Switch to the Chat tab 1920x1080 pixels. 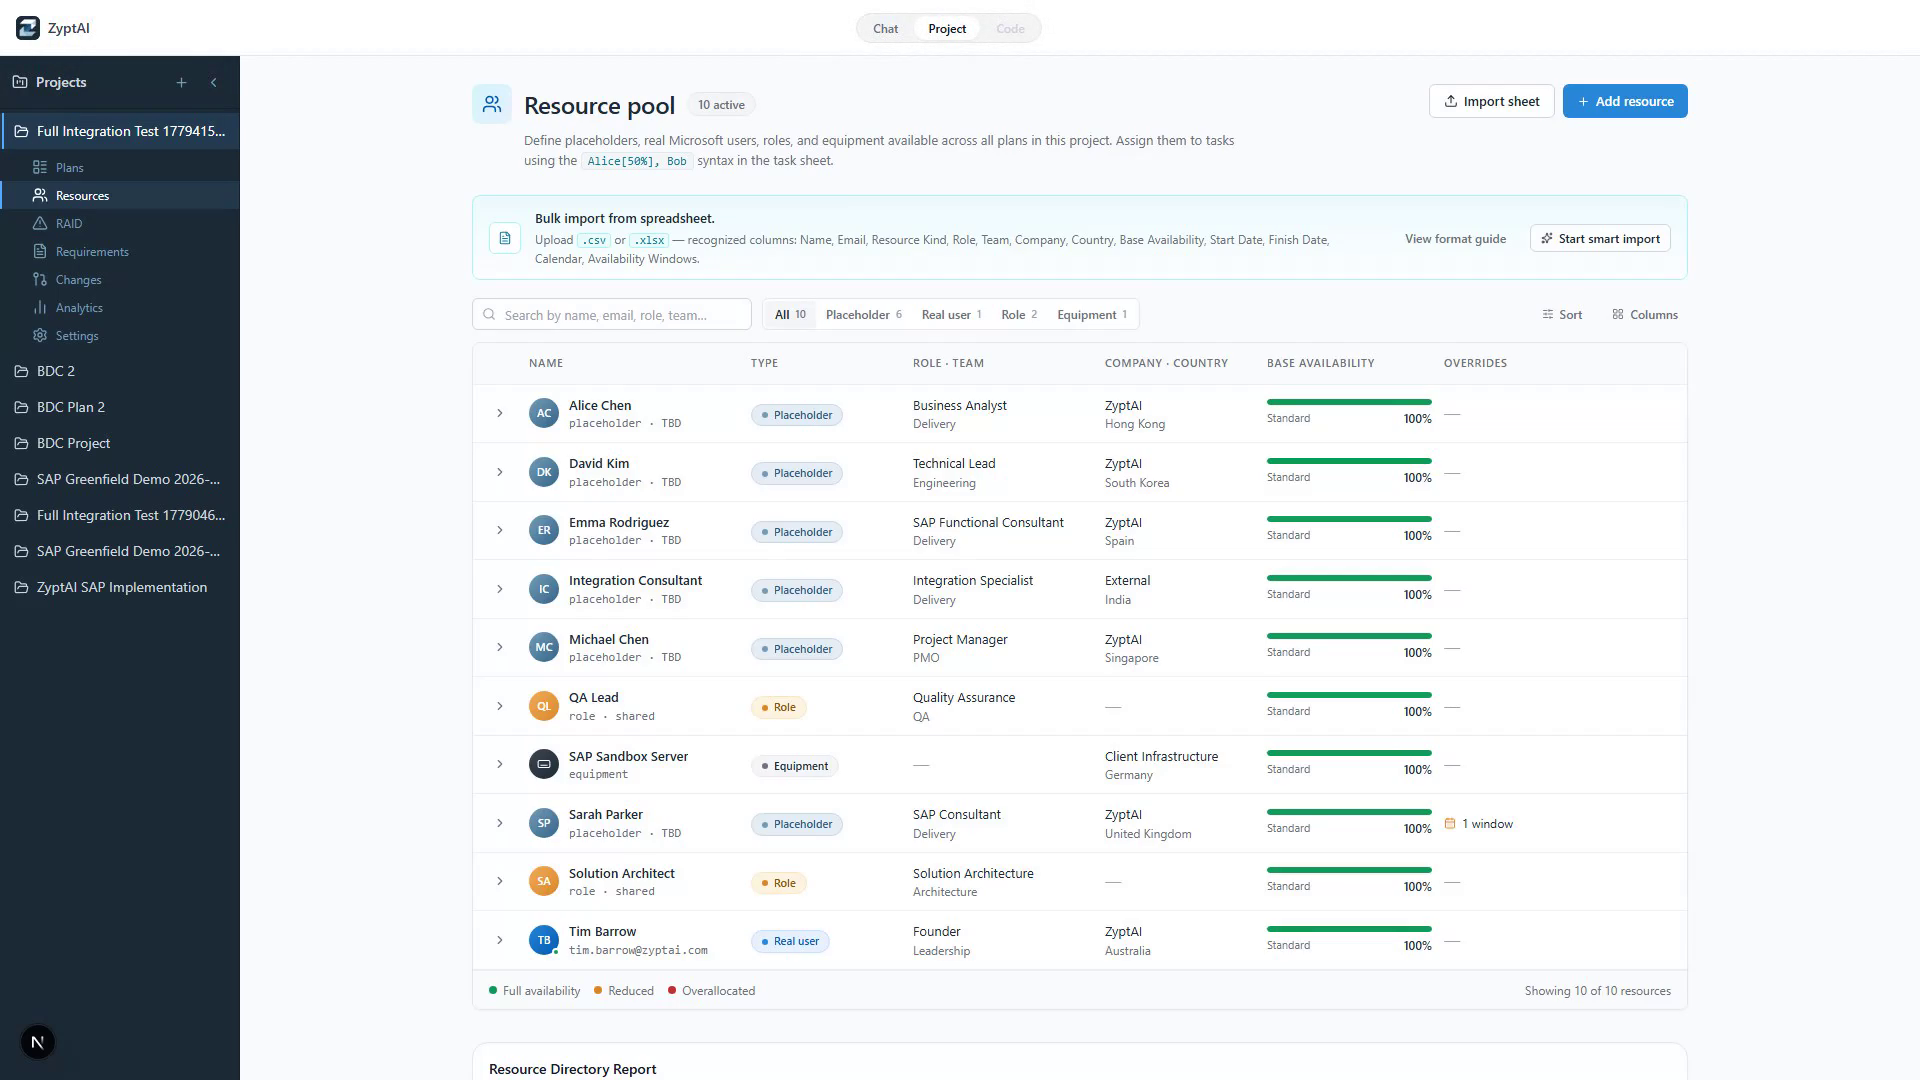(x=885, y=28)
